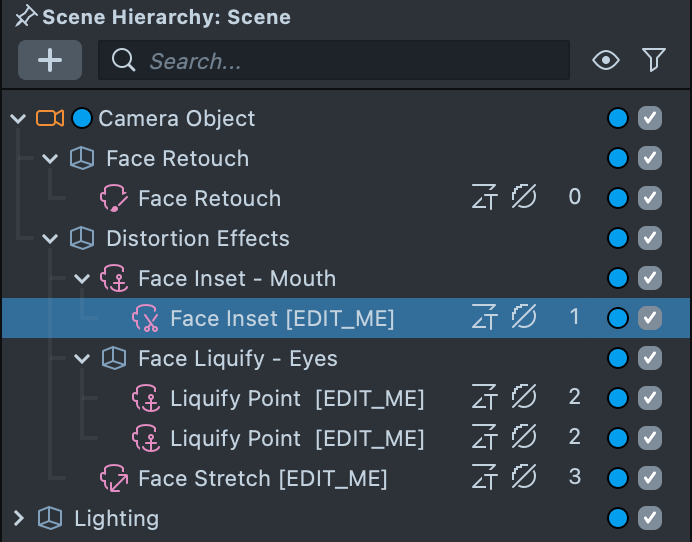Expand the Lighting group
The width and height of the screenshot is (692, 542).
pos(17,518)
